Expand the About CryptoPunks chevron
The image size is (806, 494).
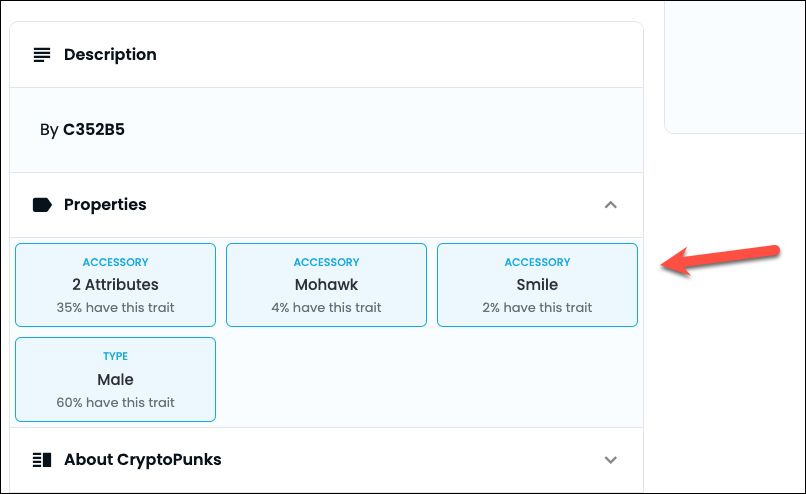click(x=611, y=460)
